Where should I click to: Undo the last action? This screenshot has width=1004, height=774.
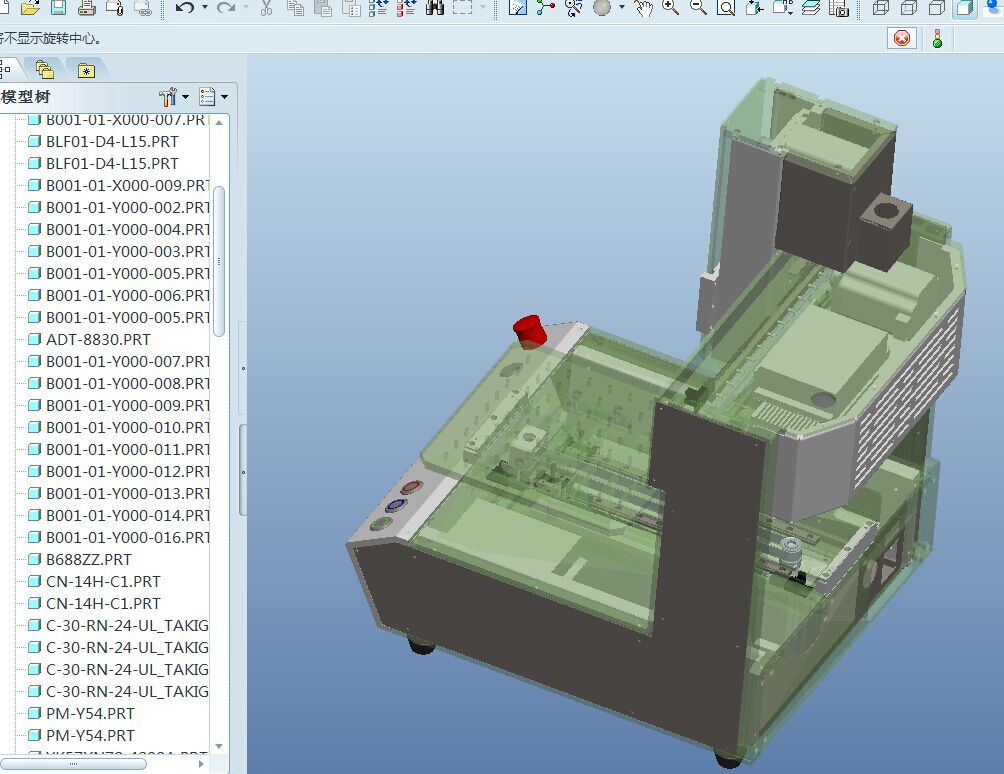185,7
